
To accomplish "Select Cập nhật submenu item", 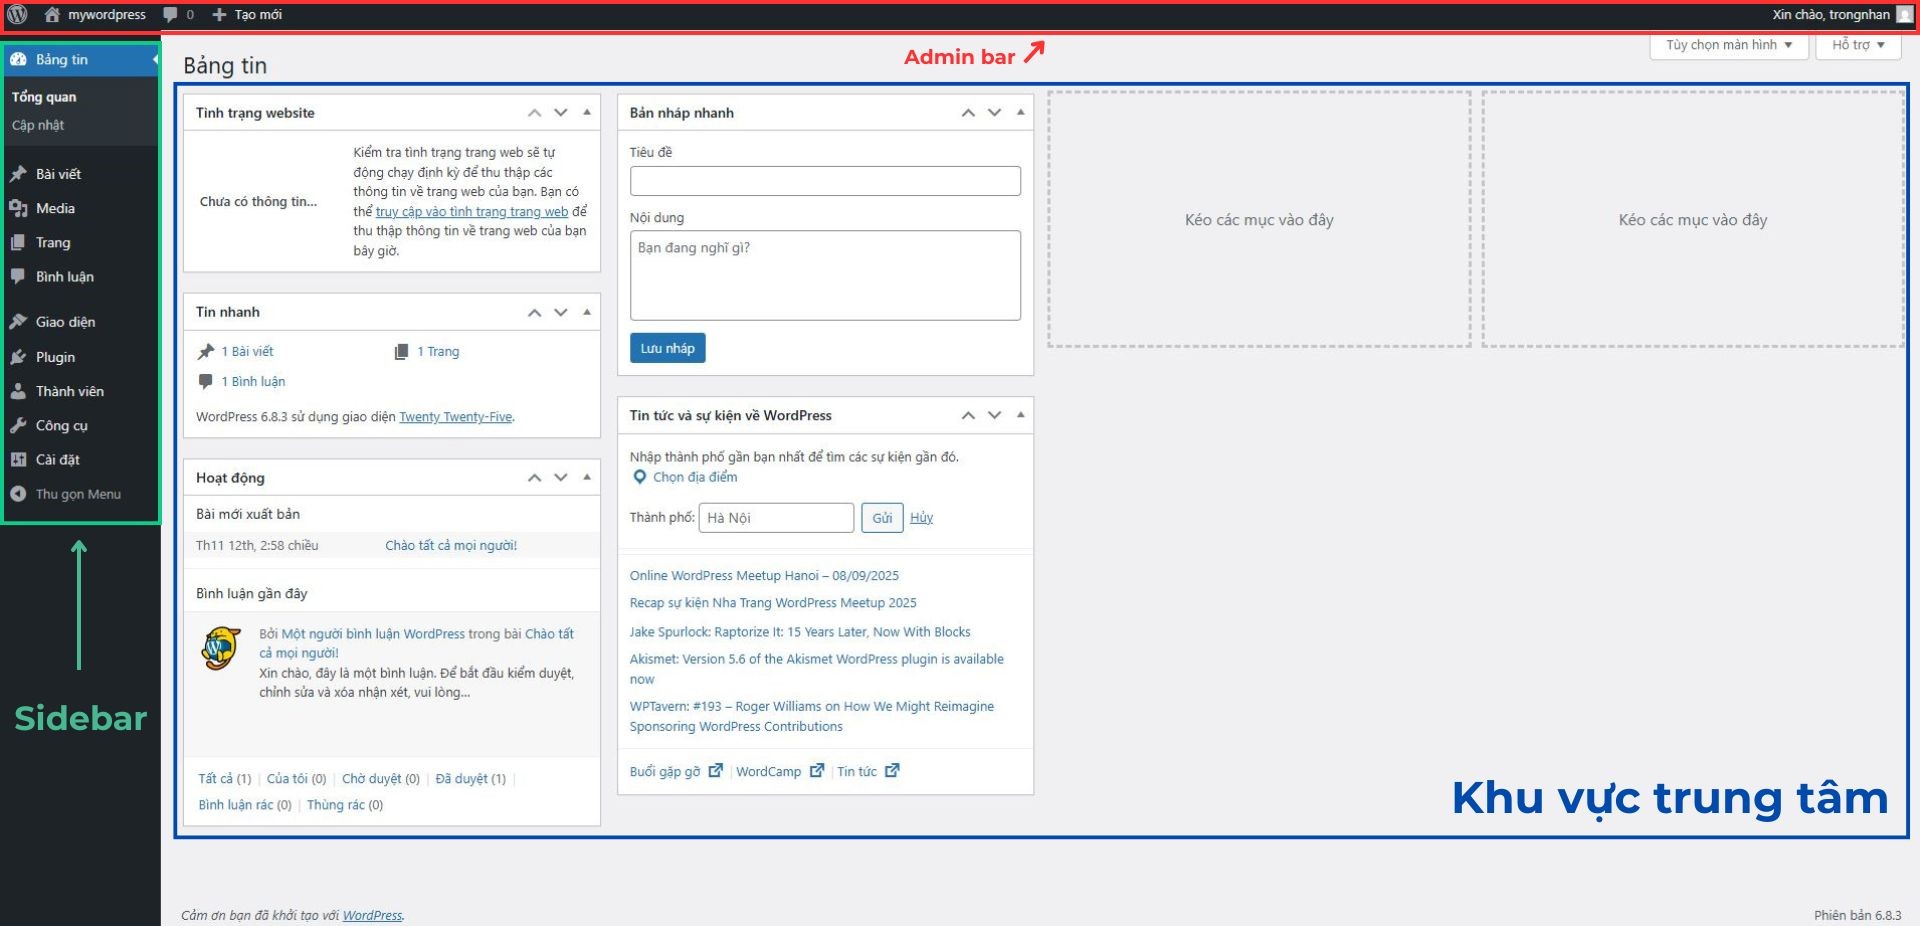I will point(38,125).
